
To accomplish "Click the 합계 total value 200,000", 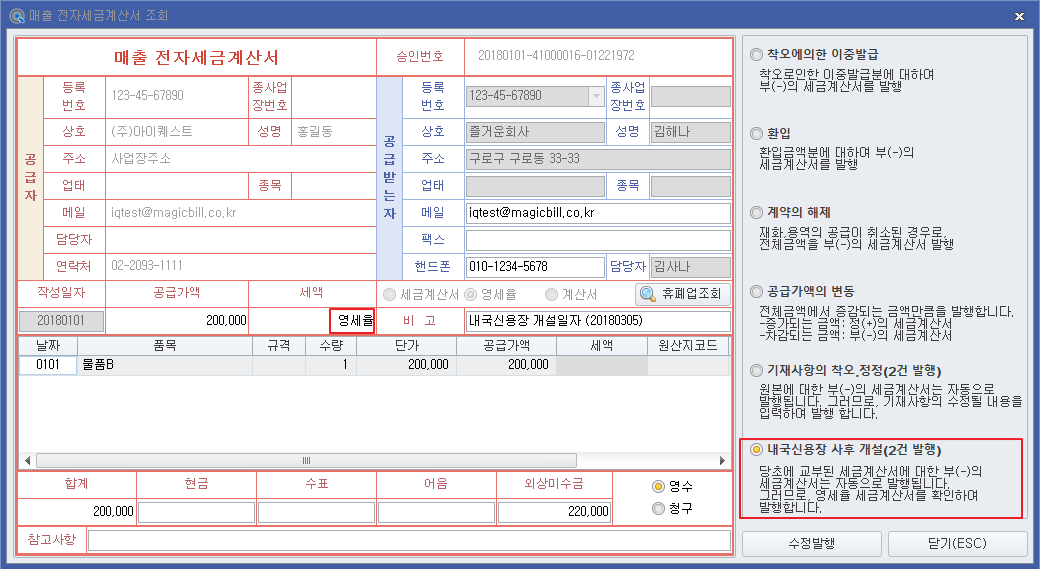I will click(x=113, y=511).
